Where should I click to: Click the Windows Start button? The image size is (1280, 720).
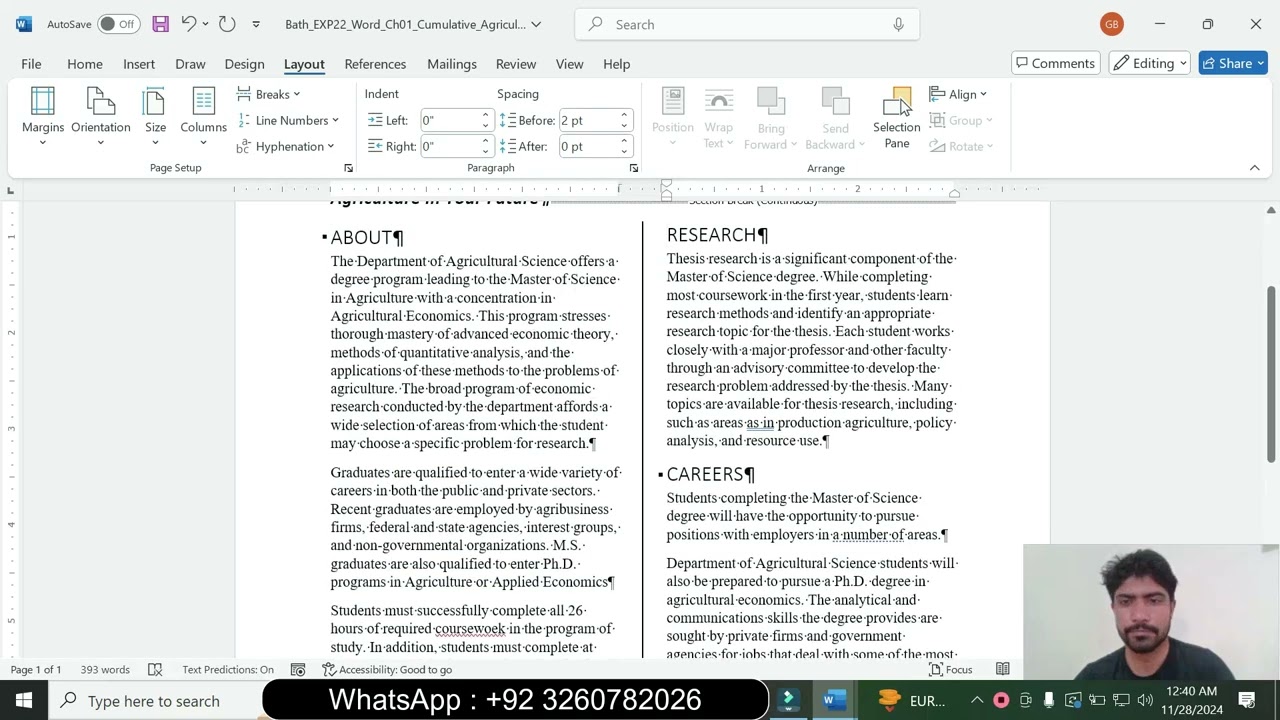coord(24,700)
